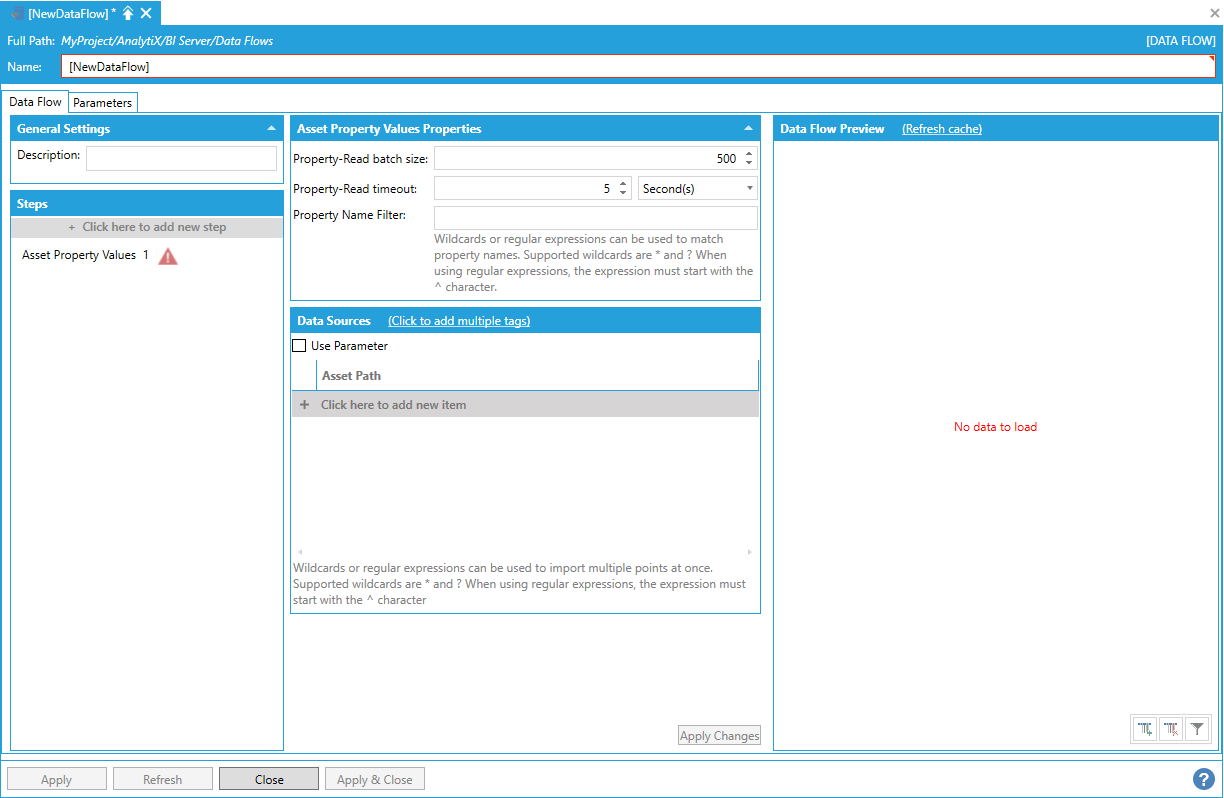The image size is (1224, 798).
Task: Click the Property Name Filter input field
Action: pos(596,218)
